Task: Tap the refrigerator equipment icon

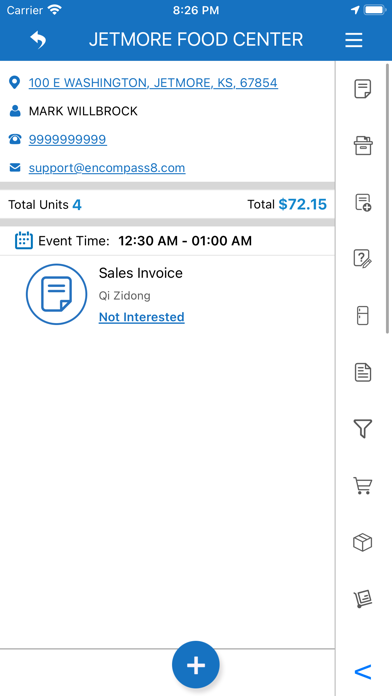Action: [363, 316]
